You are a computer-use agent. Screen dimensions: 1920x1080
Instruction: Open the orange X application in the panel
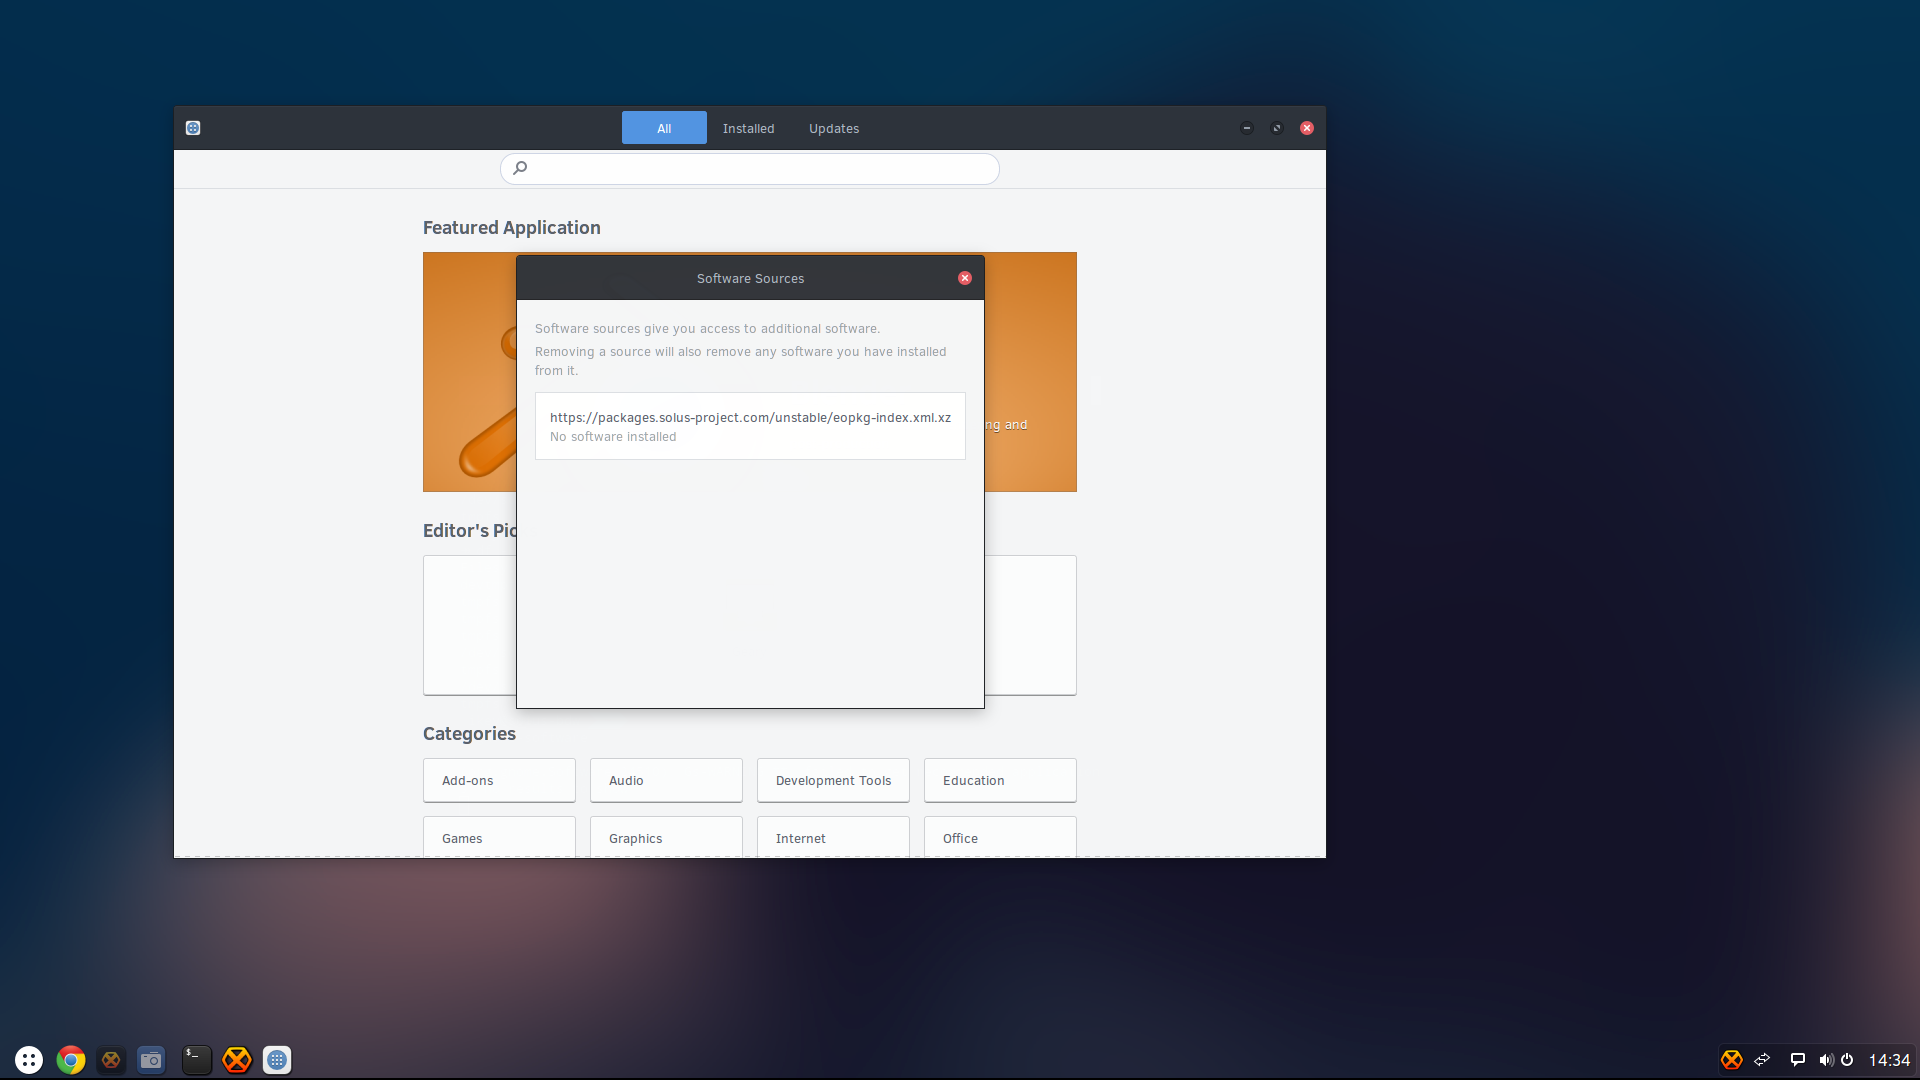point(237,1060)
